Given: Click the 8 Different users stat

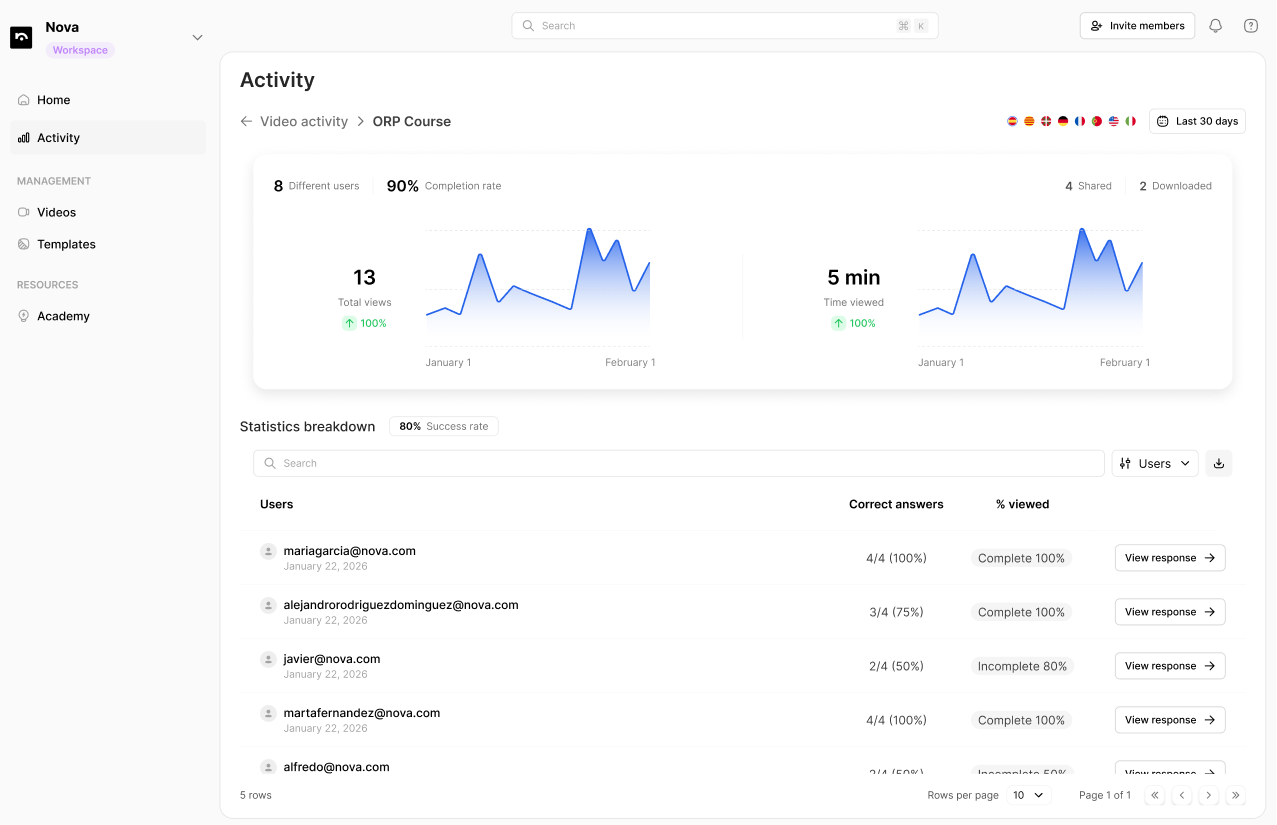Looking at the screenshot, I should (x=316, y=186).
